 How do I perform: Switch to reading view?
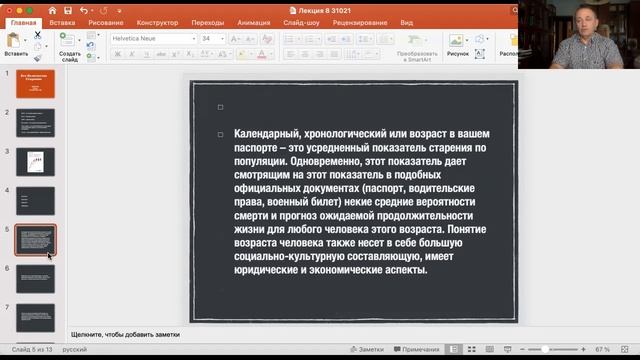489,349
